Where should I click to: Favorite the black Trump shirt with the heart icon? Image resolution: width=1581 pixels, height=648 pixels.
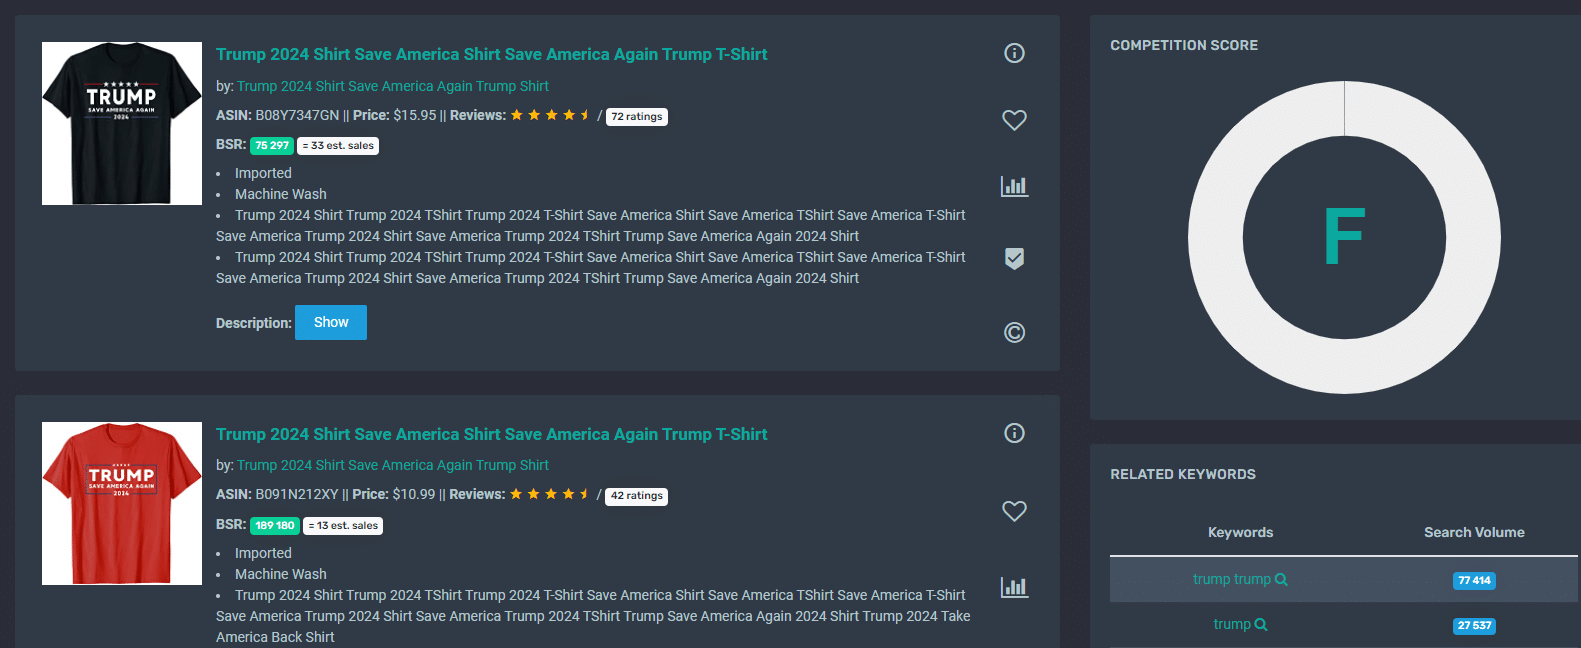pyautogui.click(x=1014, y=120)
